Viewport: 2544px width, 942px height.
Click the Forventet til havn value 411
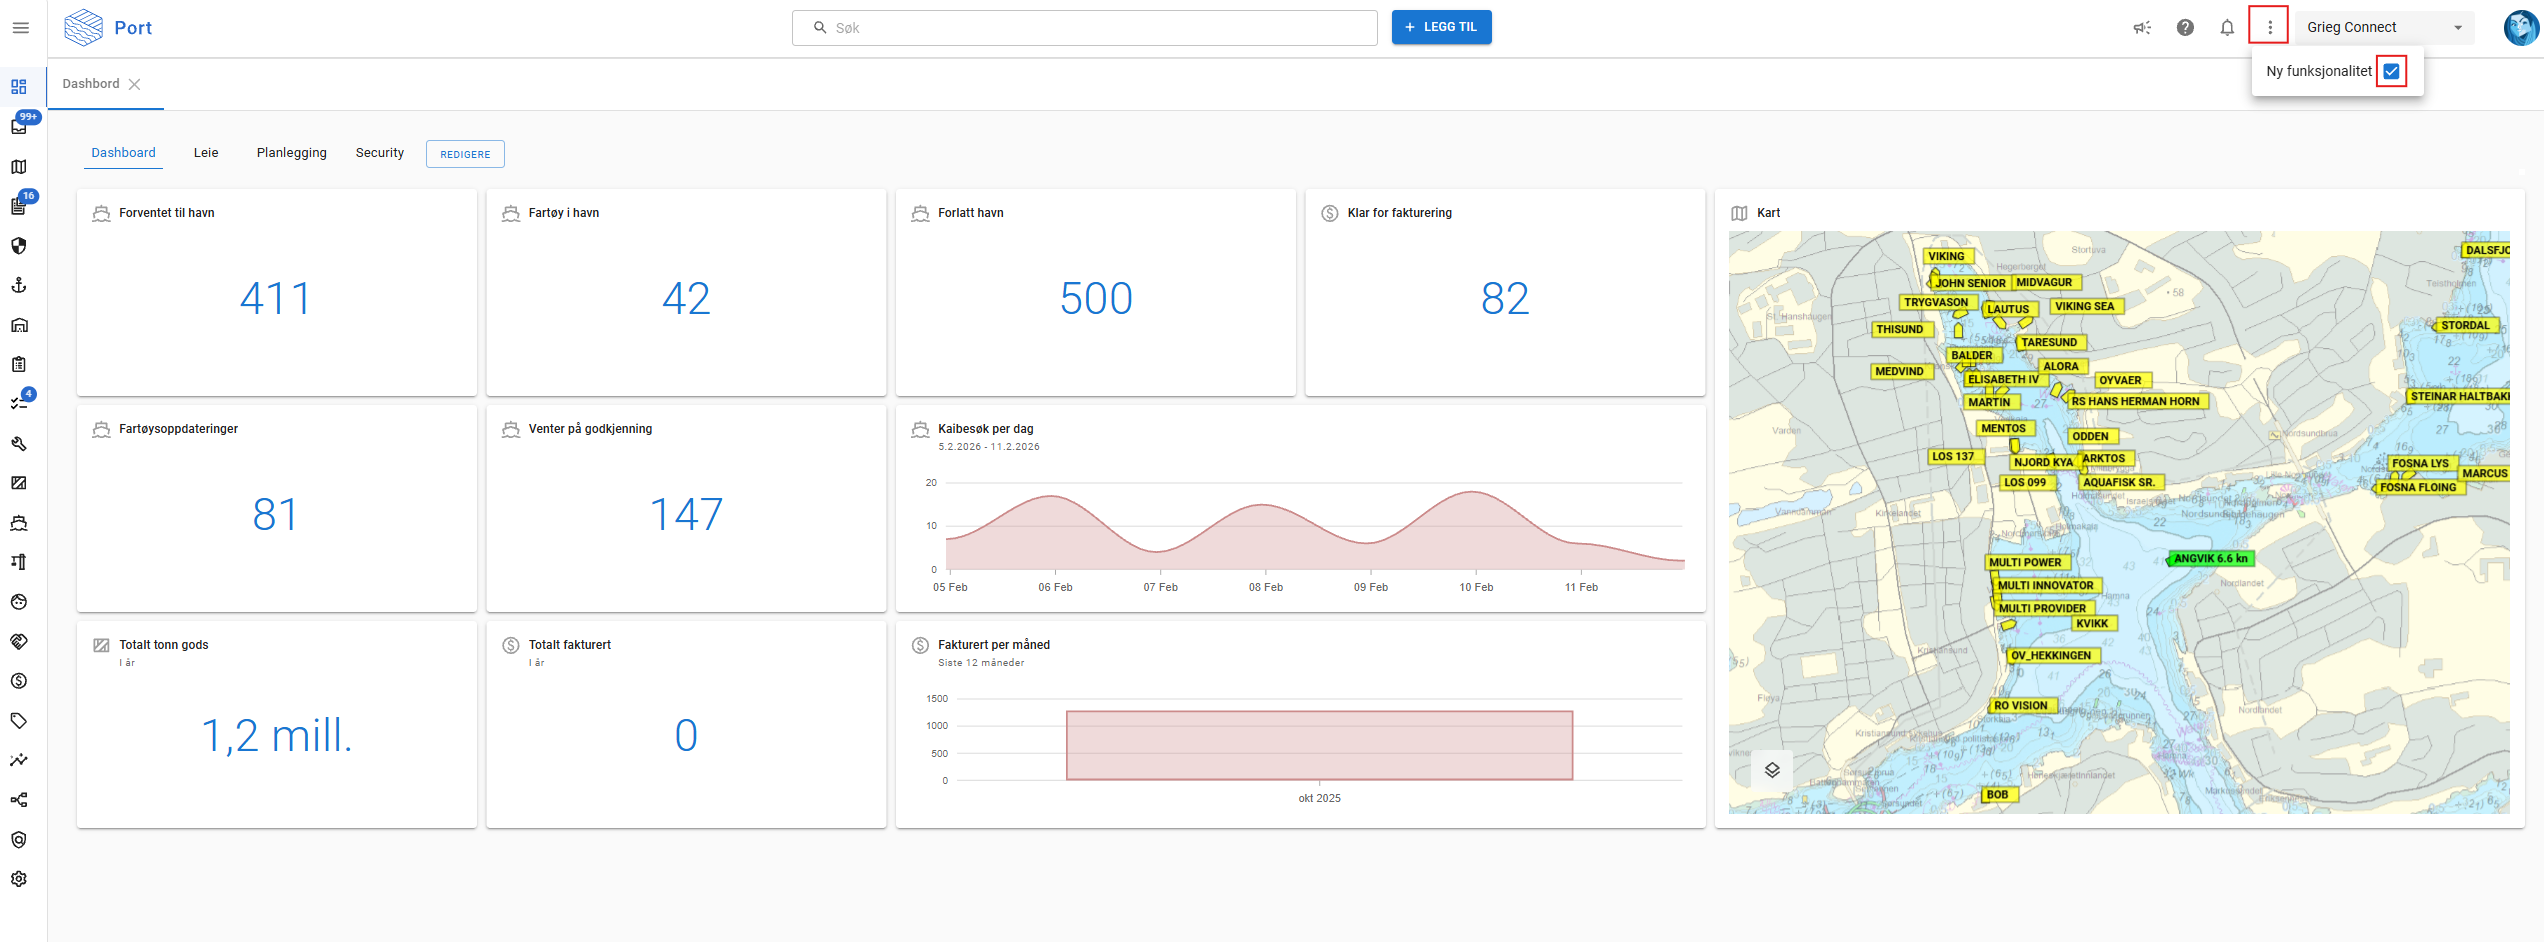pyautogui.click(x=276, y=299)
